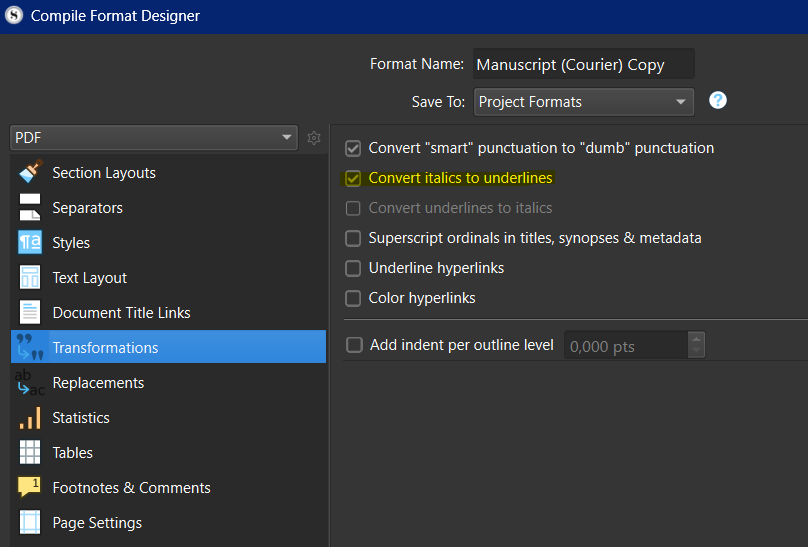
Task: Click the Statistics bar chart icon
Action: pyautogui.click(x=30, y=417)
